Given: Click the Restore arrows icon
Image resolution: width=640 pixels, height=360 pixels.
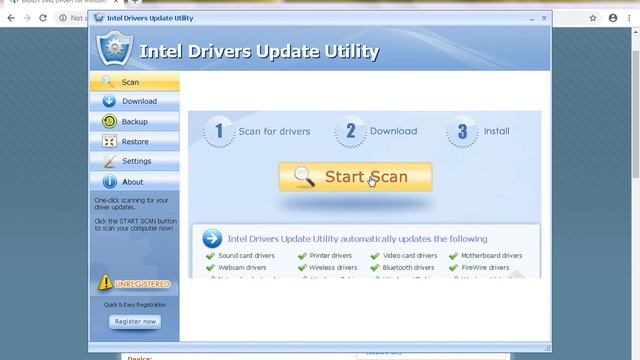Looking at the screenshot, I should click(109, 142).
